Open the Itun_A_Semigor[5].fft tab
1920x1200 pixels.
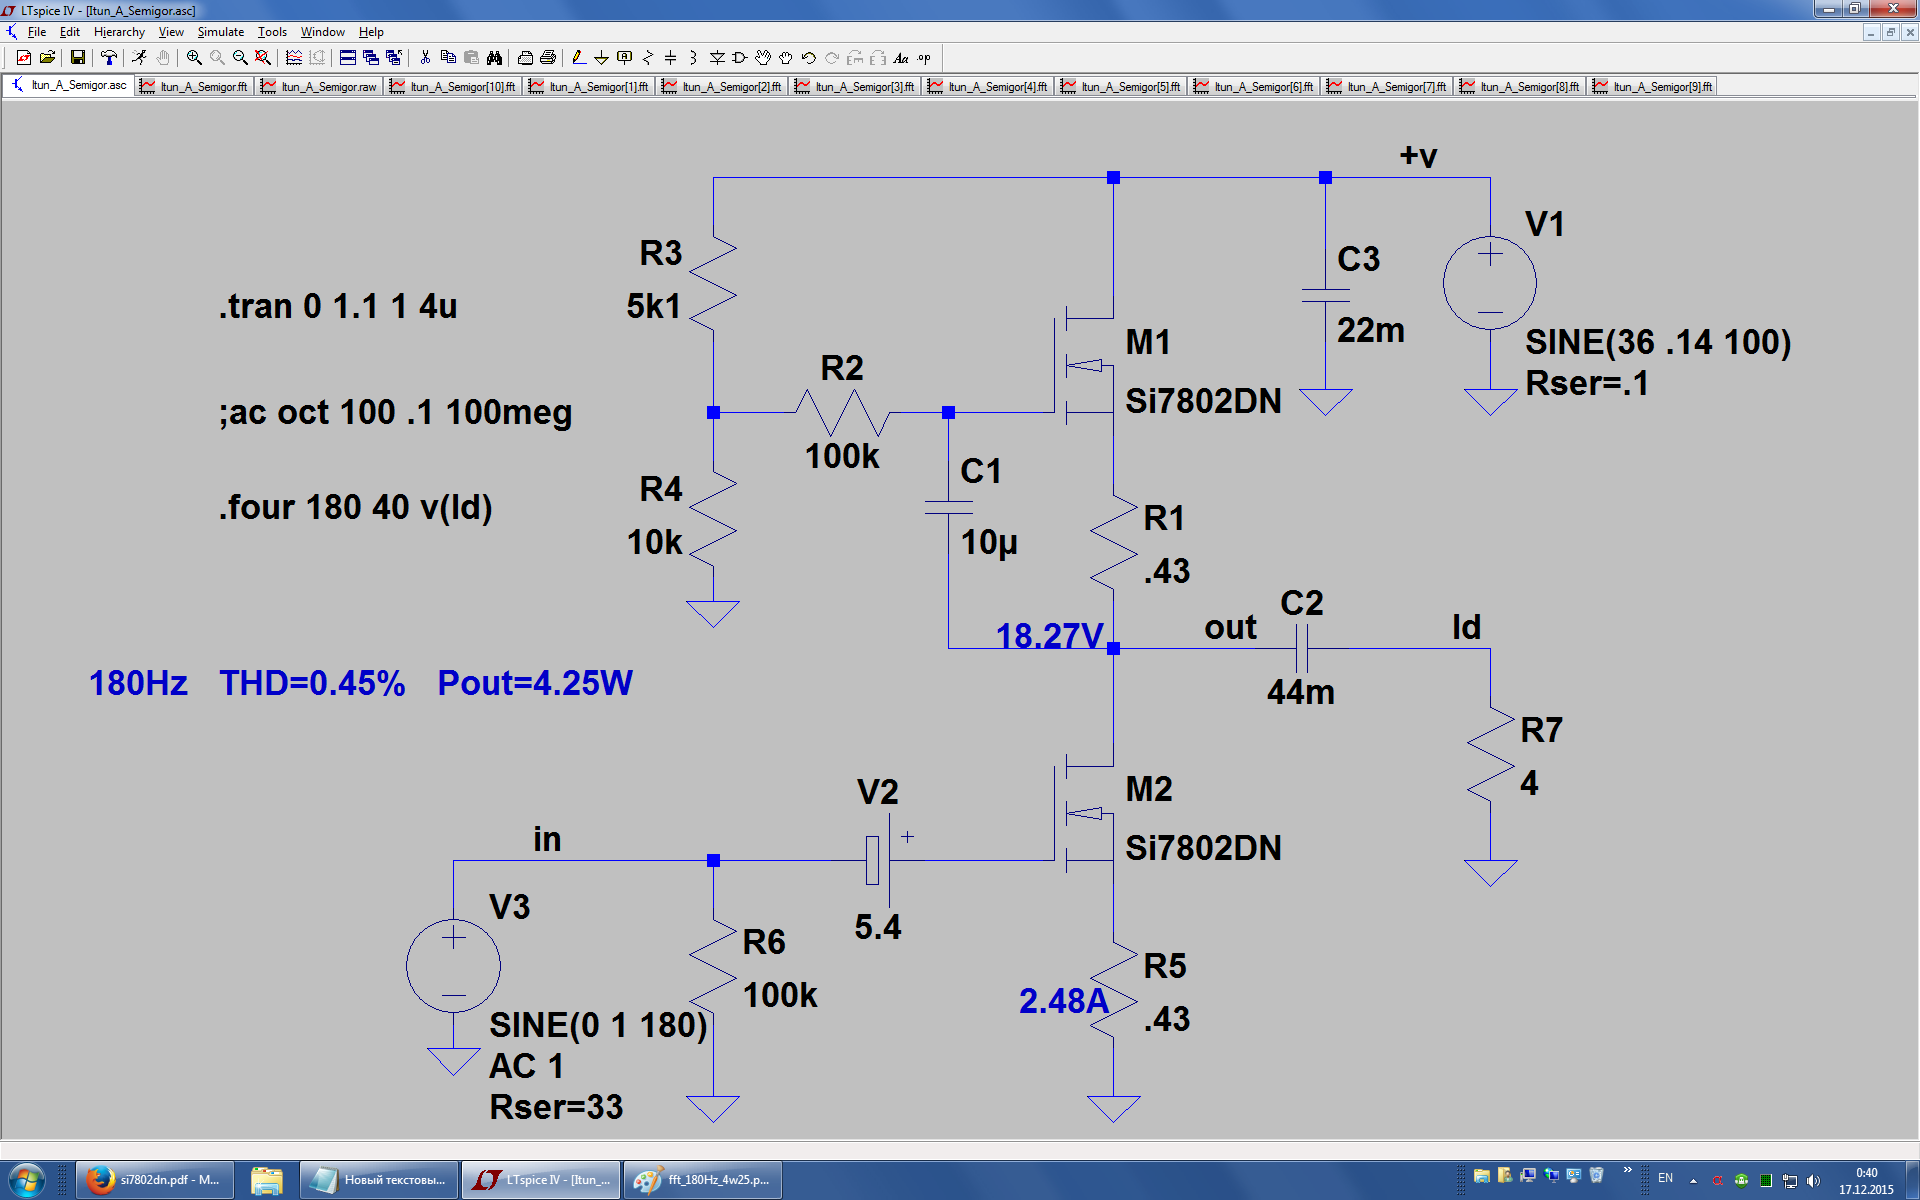pos(1122,87)
